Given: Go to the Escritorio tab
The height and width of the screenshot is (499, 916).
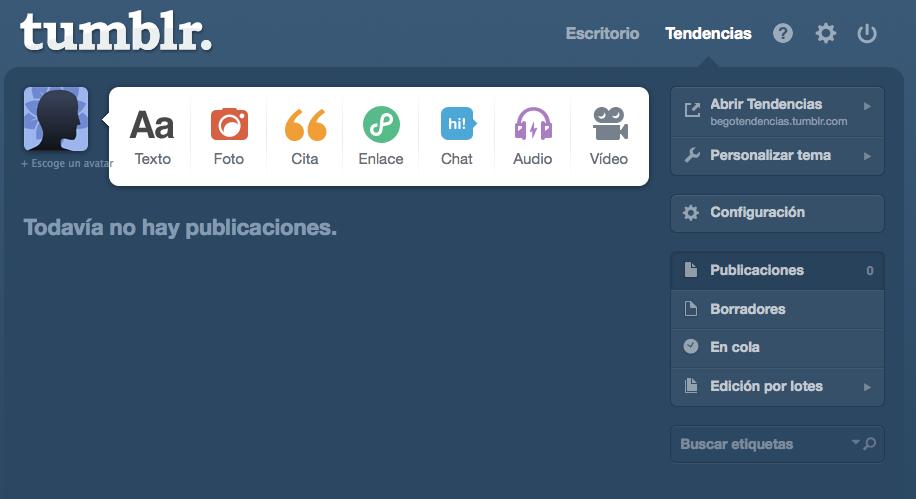Looking at the screenshot, I should pyautogui.click(x=602, y=33).
